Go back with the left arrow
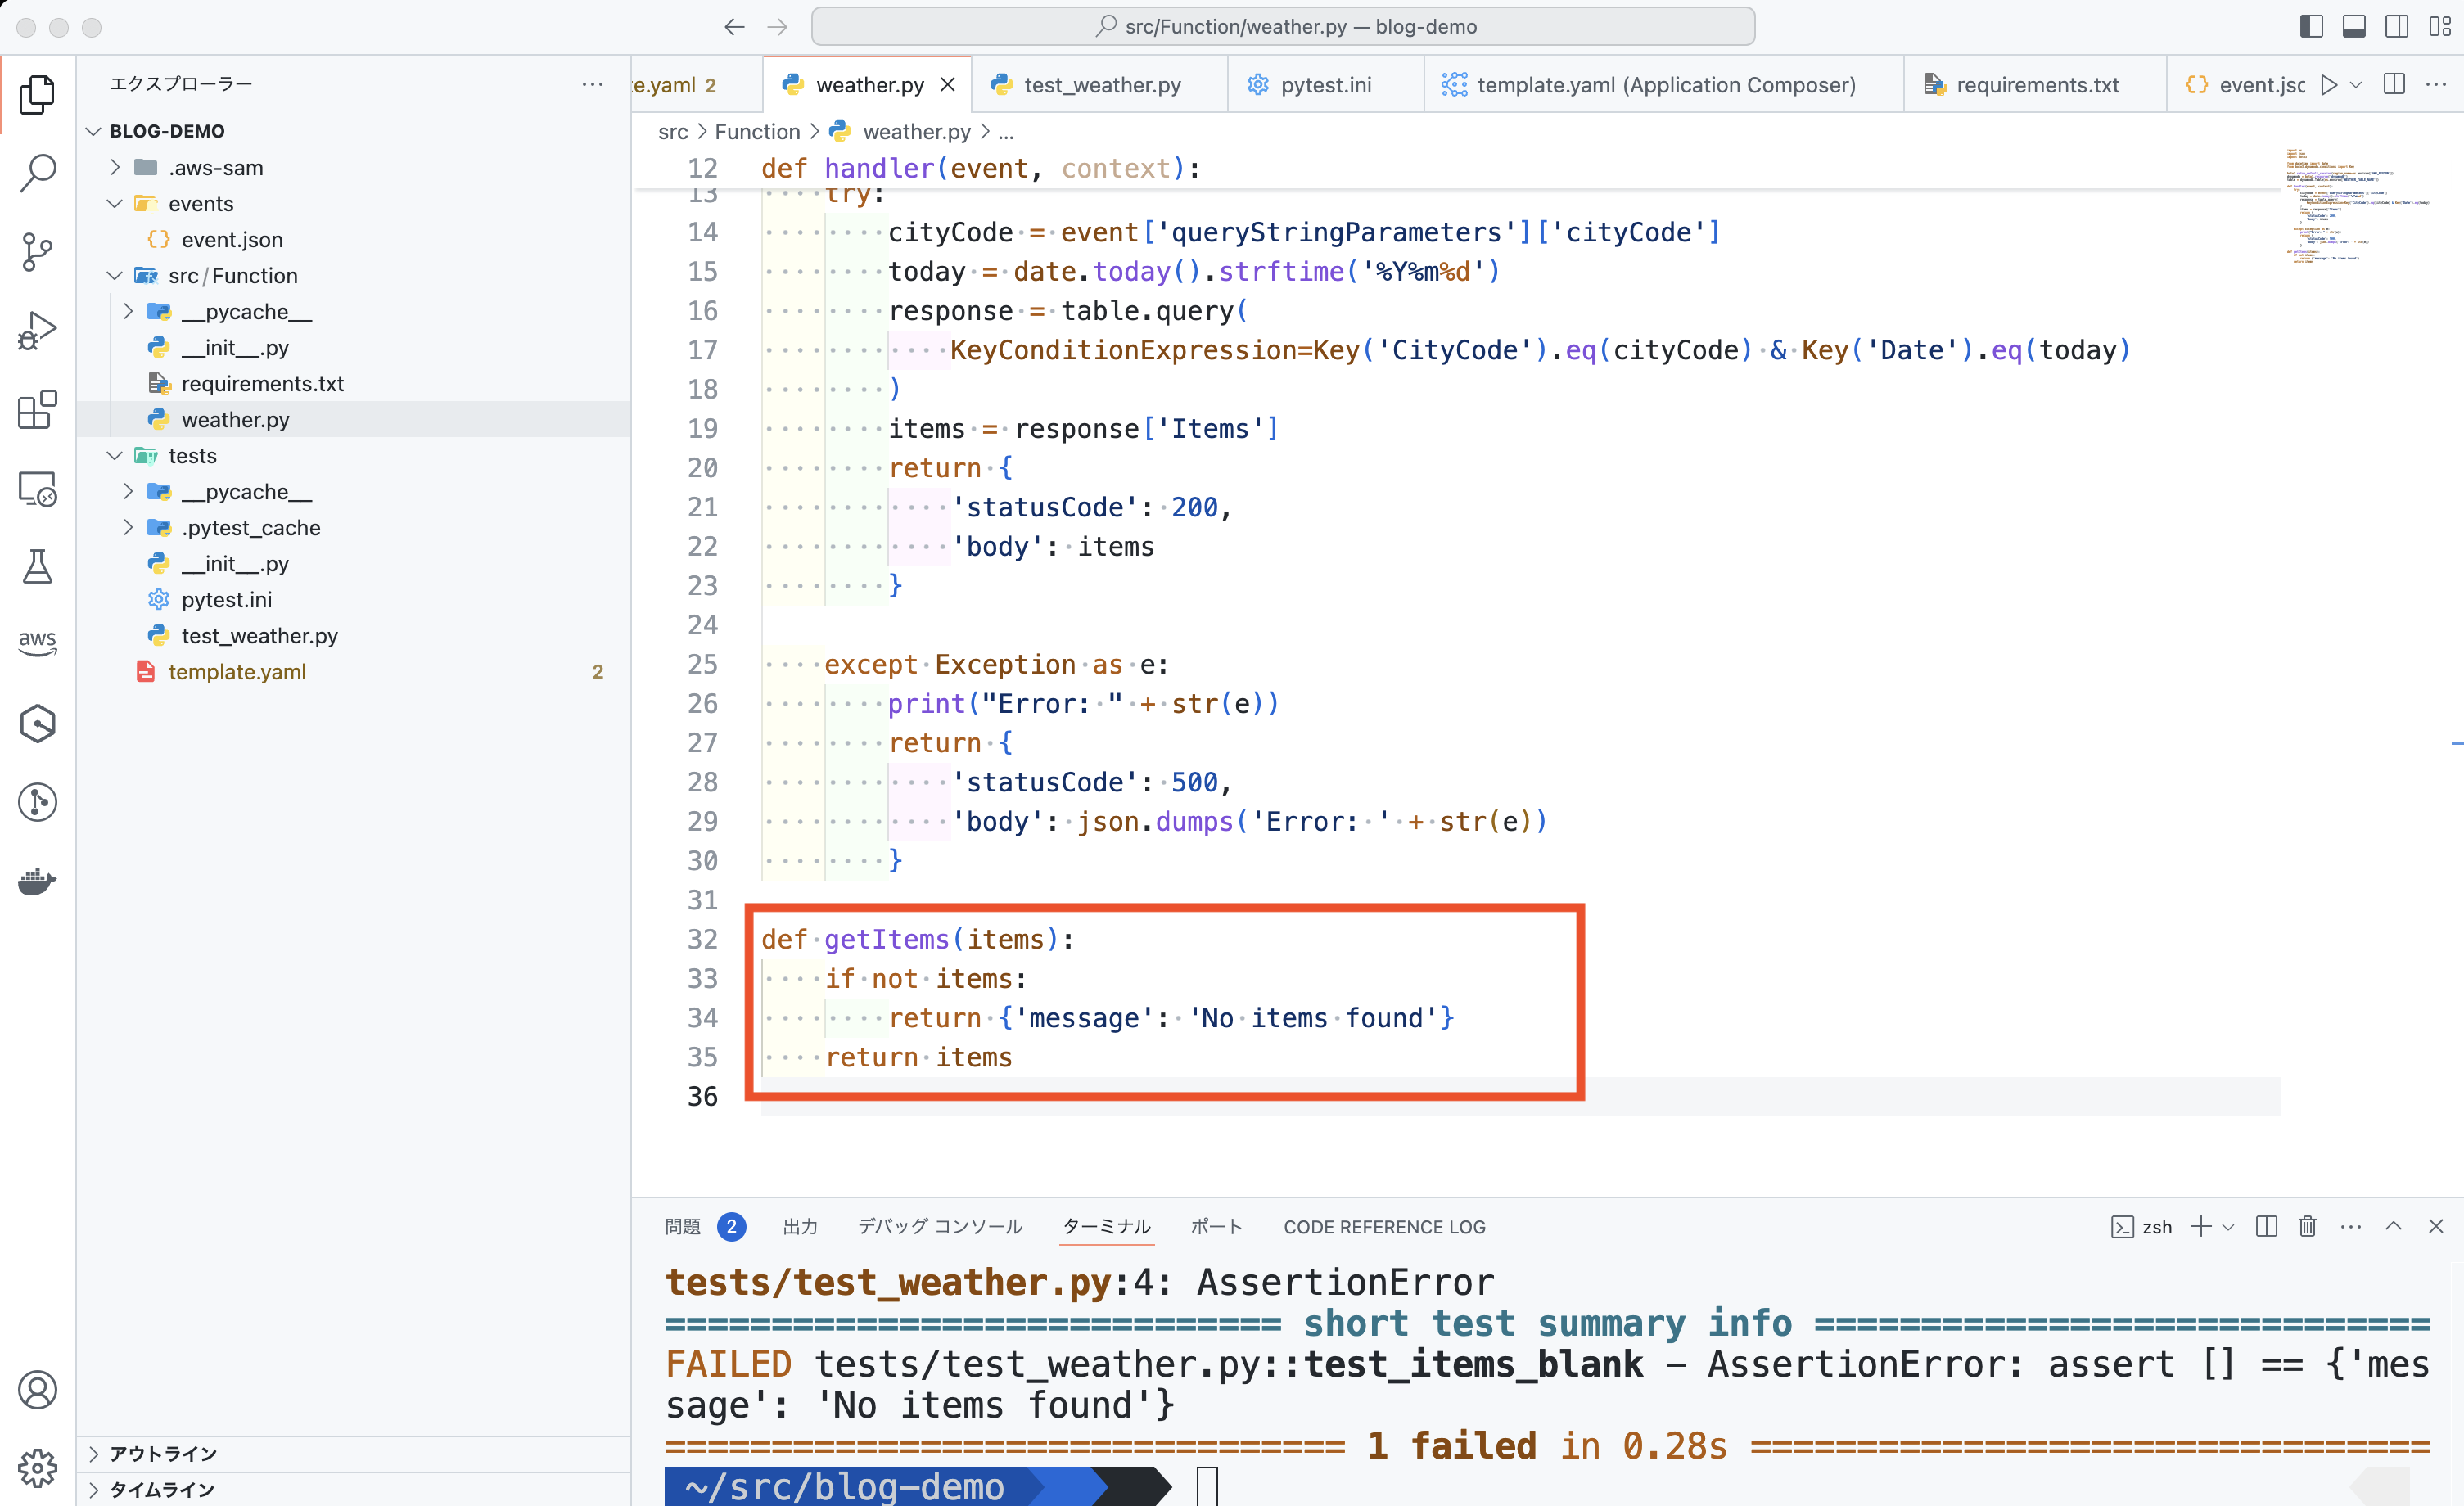This screenshot has width=2464, height=1506. click(x=734, y=27)
